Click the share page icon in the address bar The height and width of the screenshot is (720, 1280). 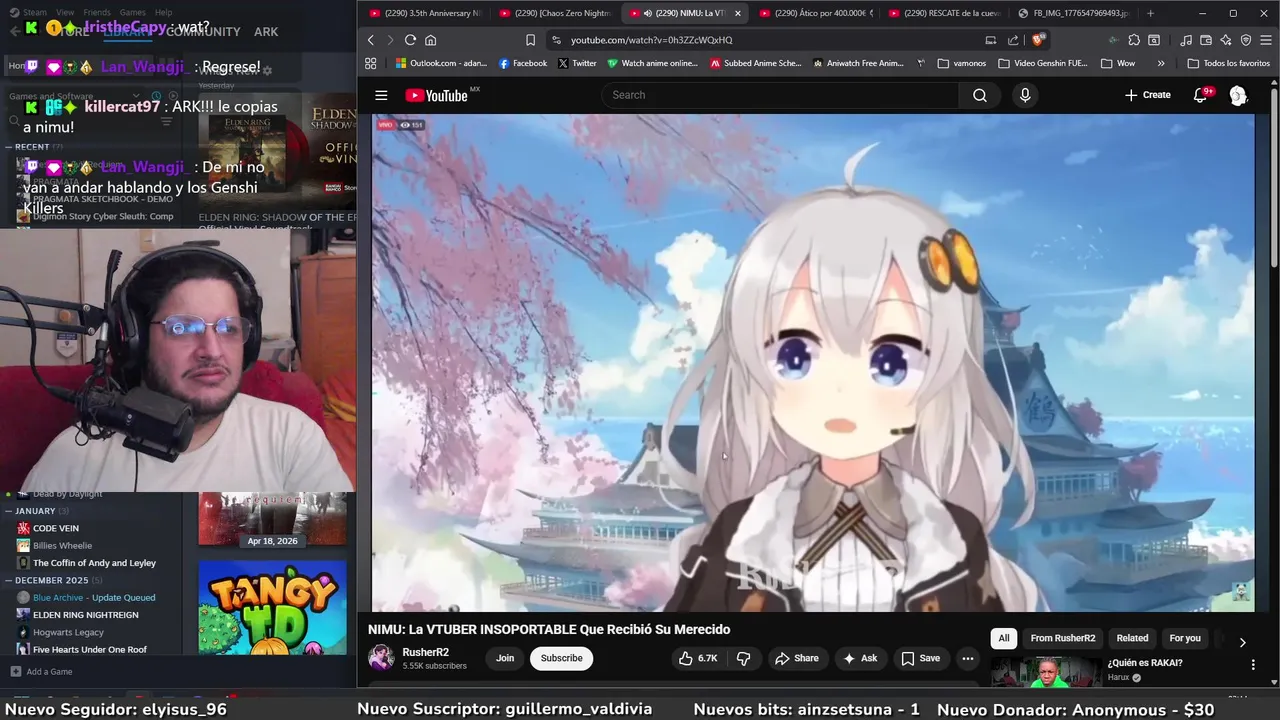point(1013,40)
